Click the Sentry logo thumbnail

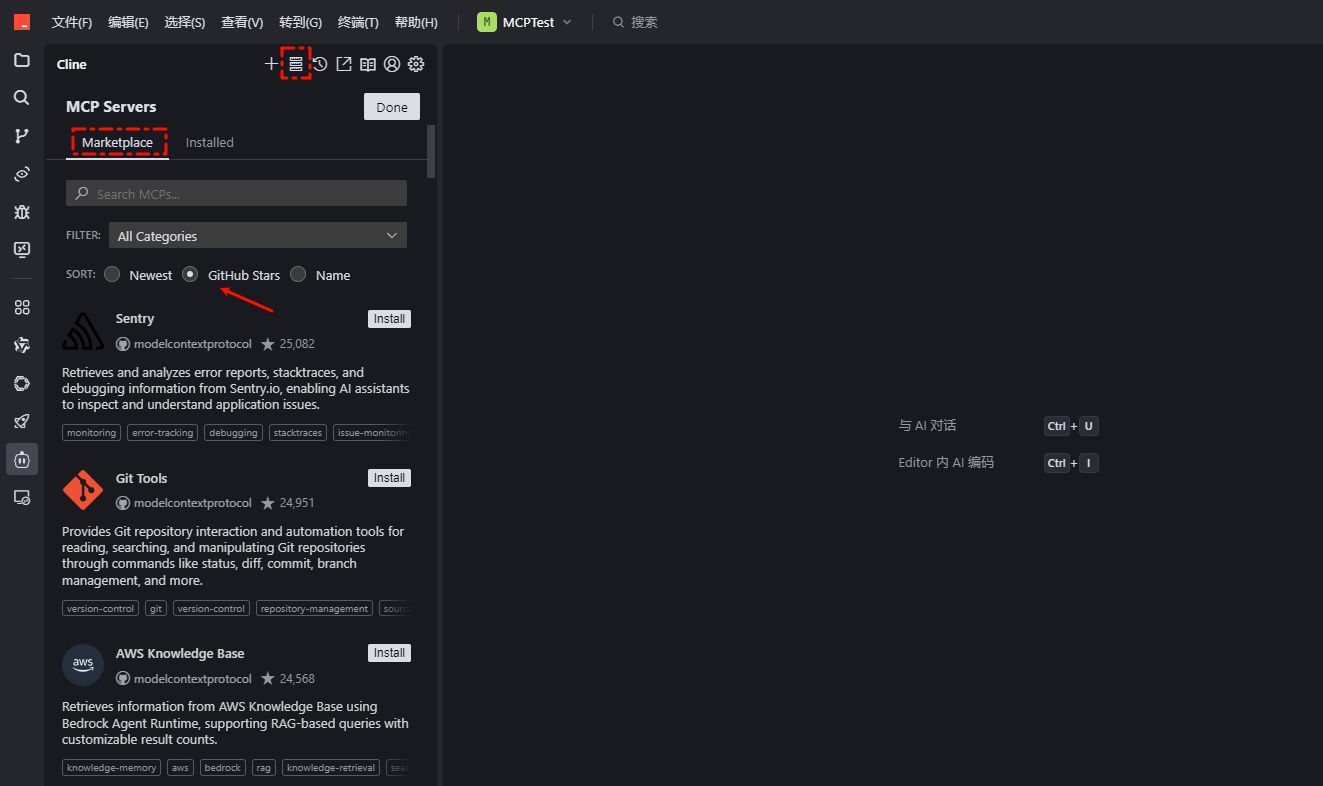coord(83,331)
